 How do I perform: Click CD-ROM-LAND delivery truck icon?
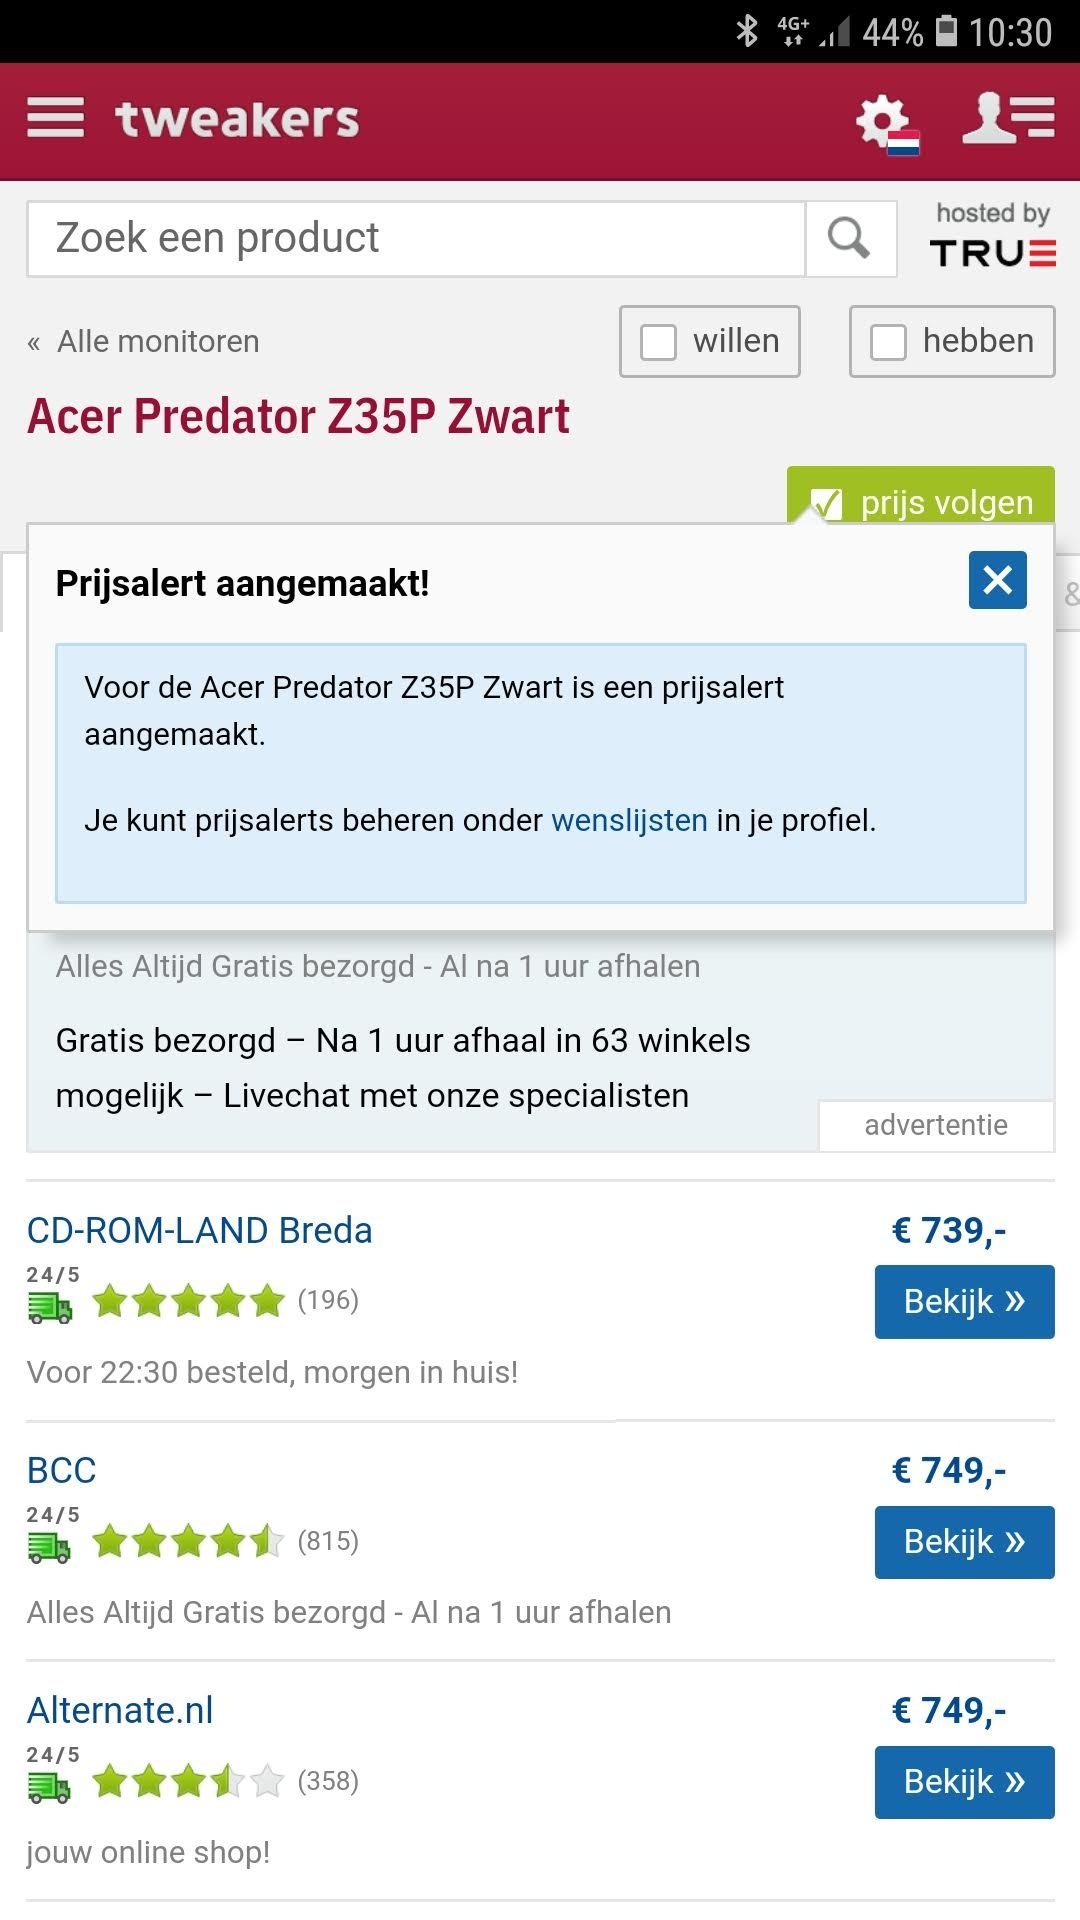coord(50,1306)
